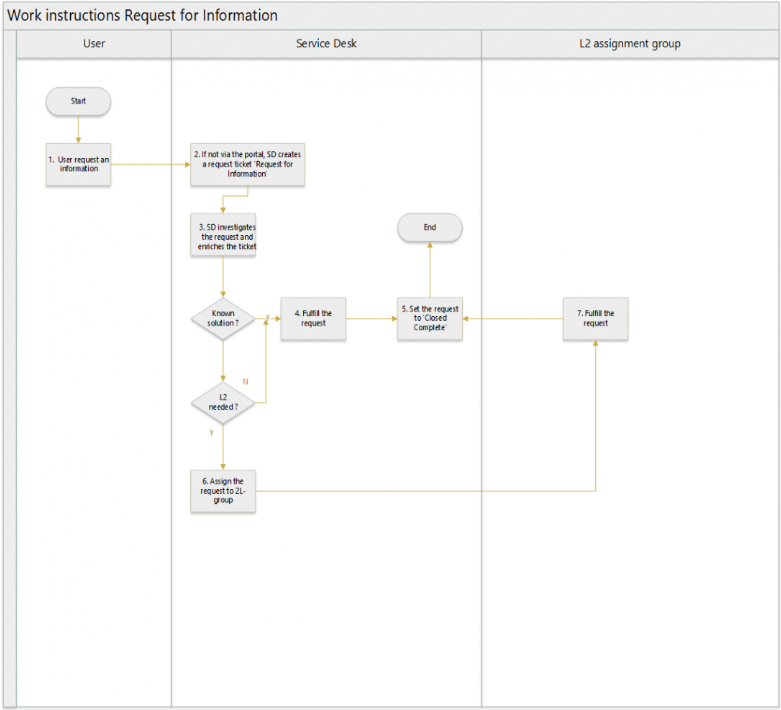Select the long connector from step 6 to step 7
The height and width of the screenshot is (710, 781).
[420, 491]
